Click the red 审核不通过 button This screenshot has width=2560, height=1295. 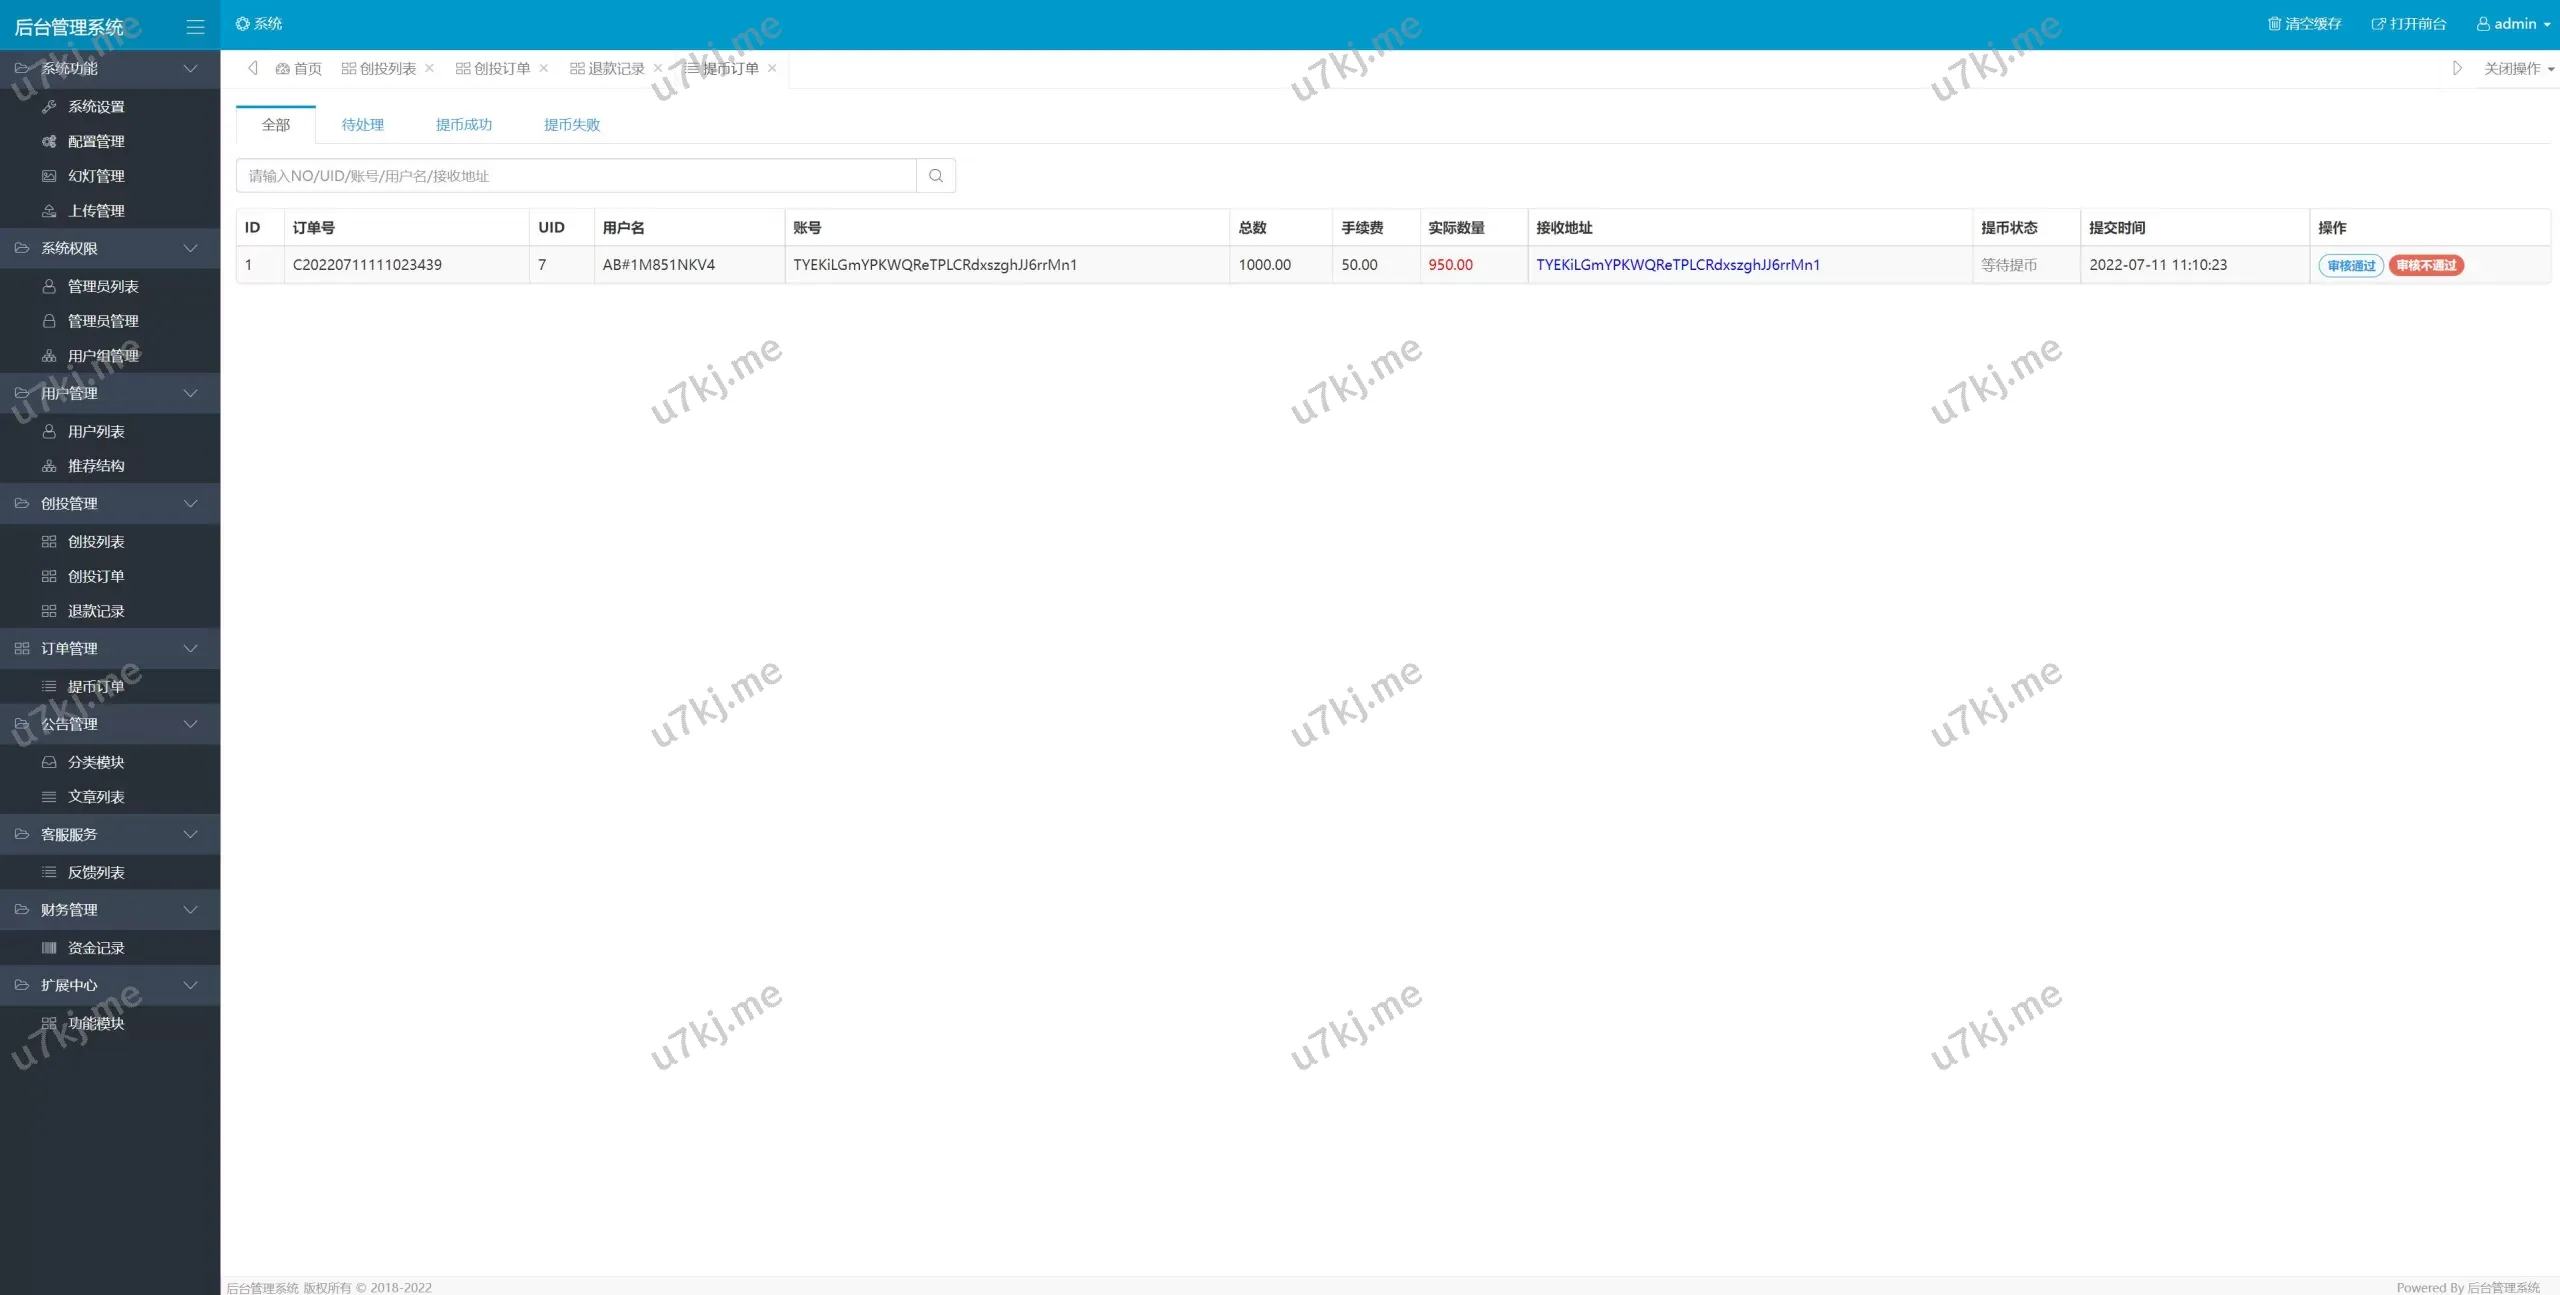click(x=2426, y=266)
